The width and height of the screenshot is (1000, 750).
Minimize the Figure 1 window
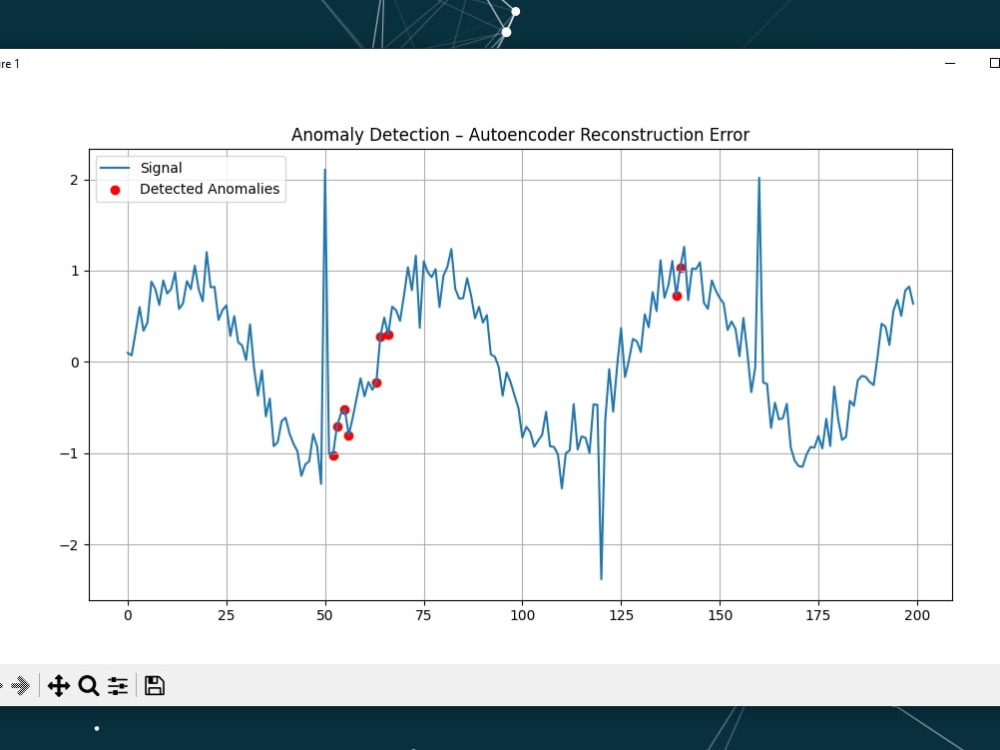[x=950, y=63]
